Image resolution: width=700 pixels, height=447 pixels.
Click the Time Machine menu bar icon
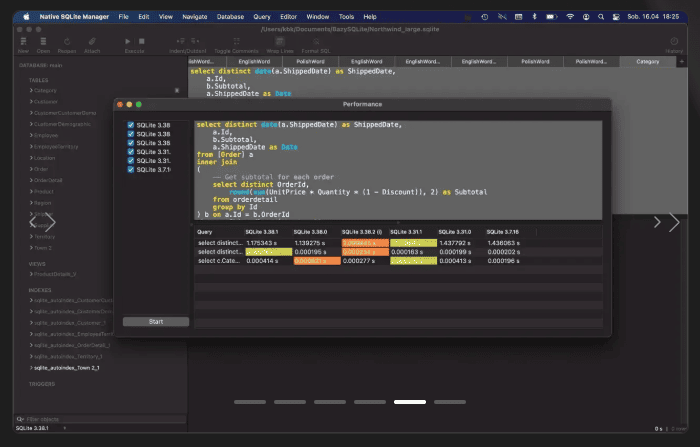[484, 17]
